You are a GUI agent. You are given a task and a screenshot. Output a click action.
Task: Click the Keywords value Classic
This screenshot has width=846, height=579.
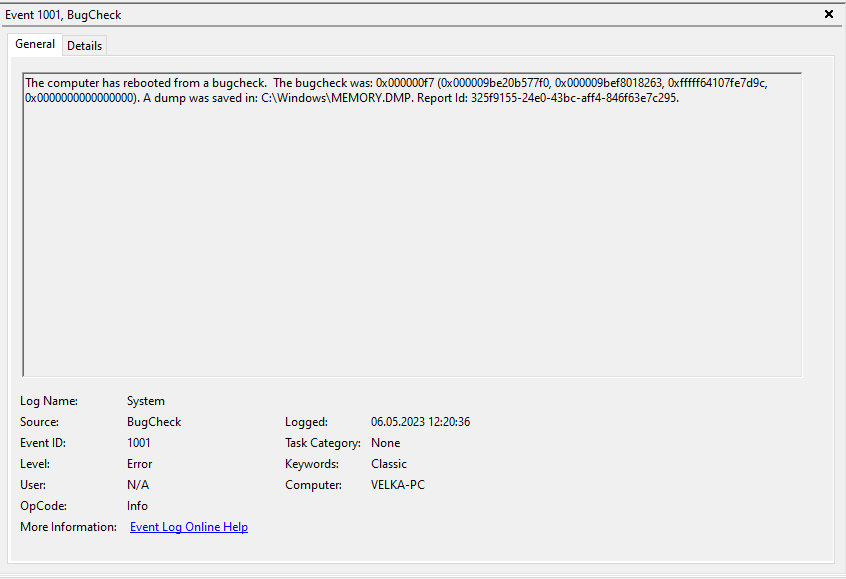[x=388, y=464]
